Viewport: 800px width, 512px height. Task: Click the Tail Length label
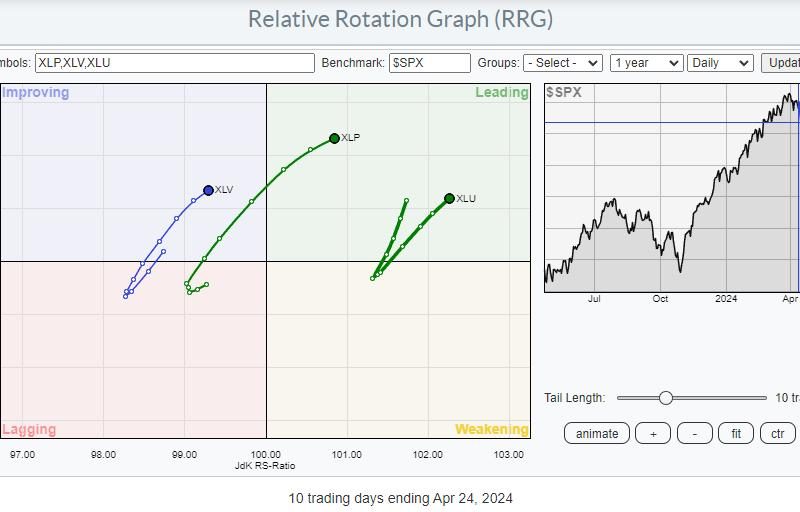(x=574, y=398)
